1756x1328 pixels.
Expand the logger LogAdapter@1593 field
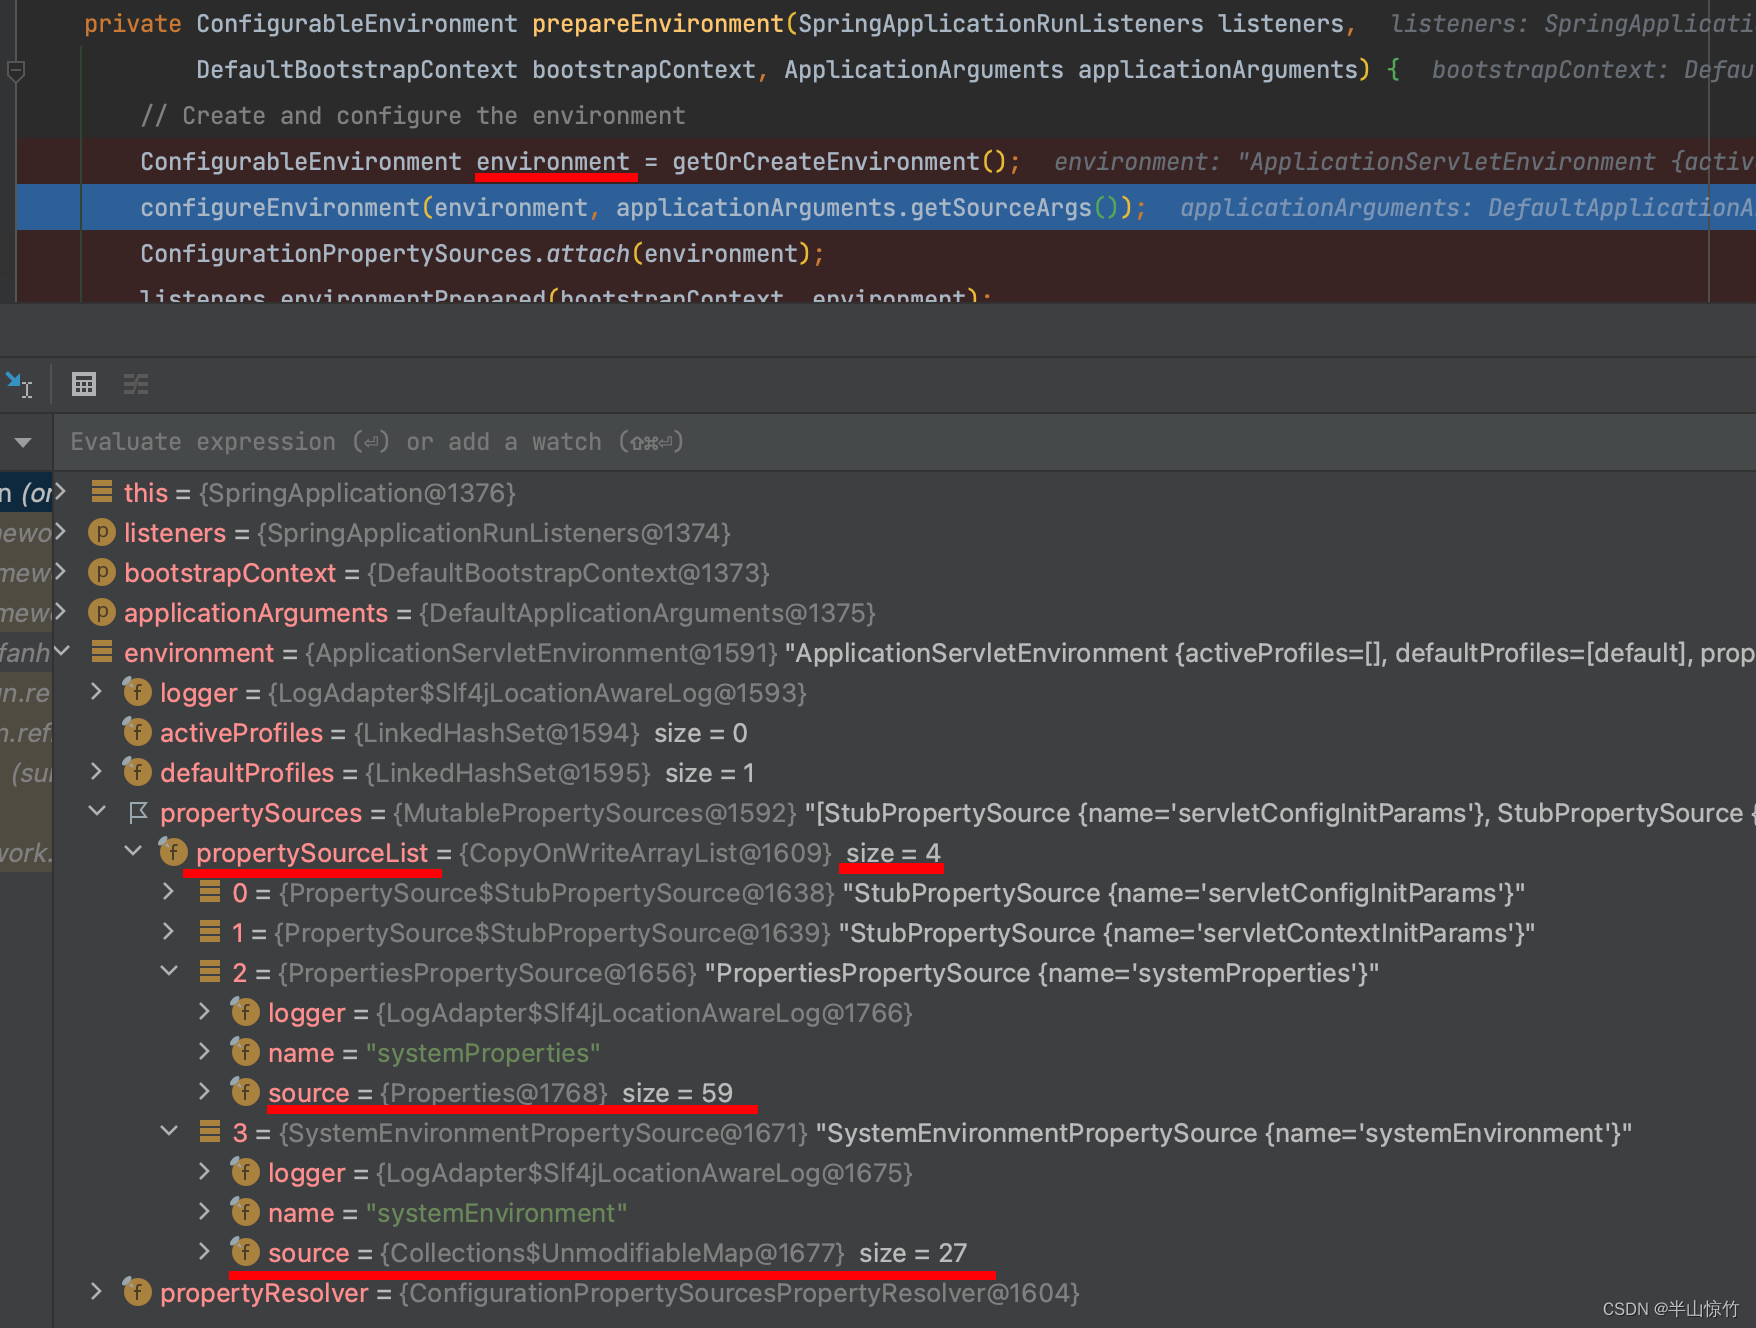coord(96,692)
